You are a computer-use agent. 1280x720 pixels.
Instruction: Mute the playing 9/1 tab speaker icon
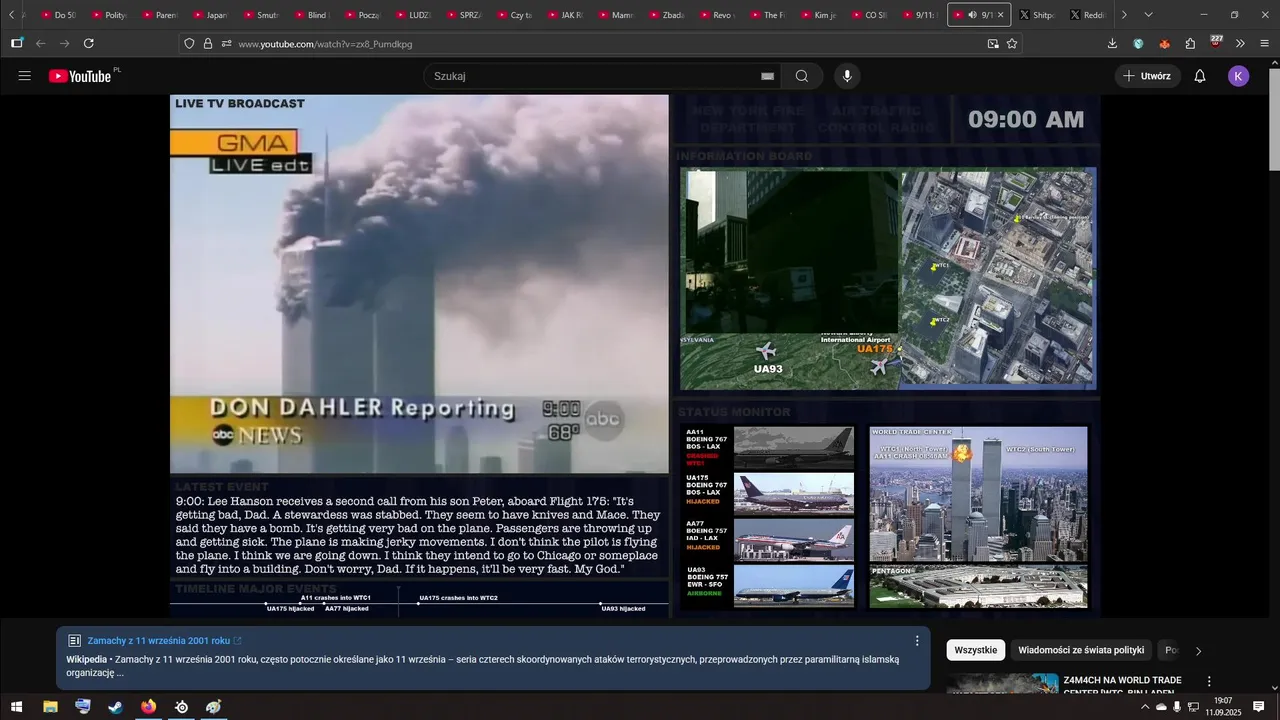coord(973,15)
